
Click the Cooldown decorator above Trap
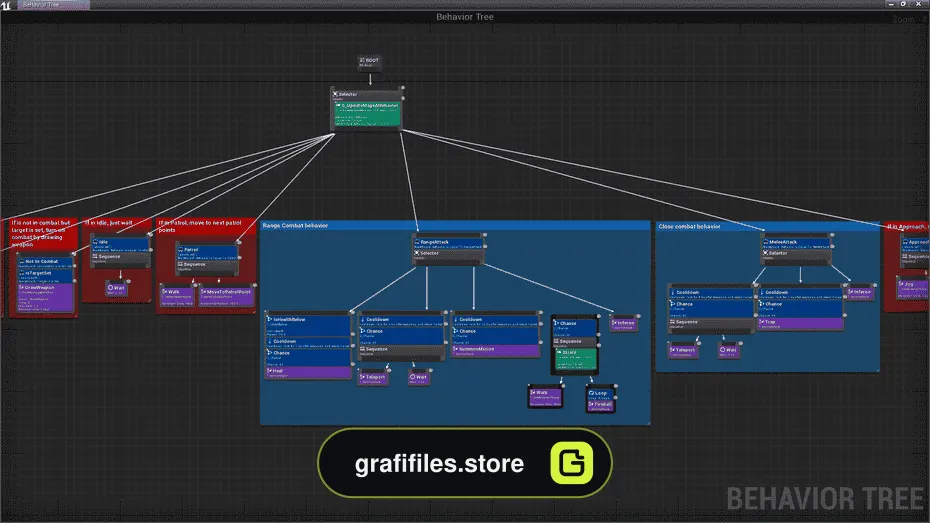(800, 294)
